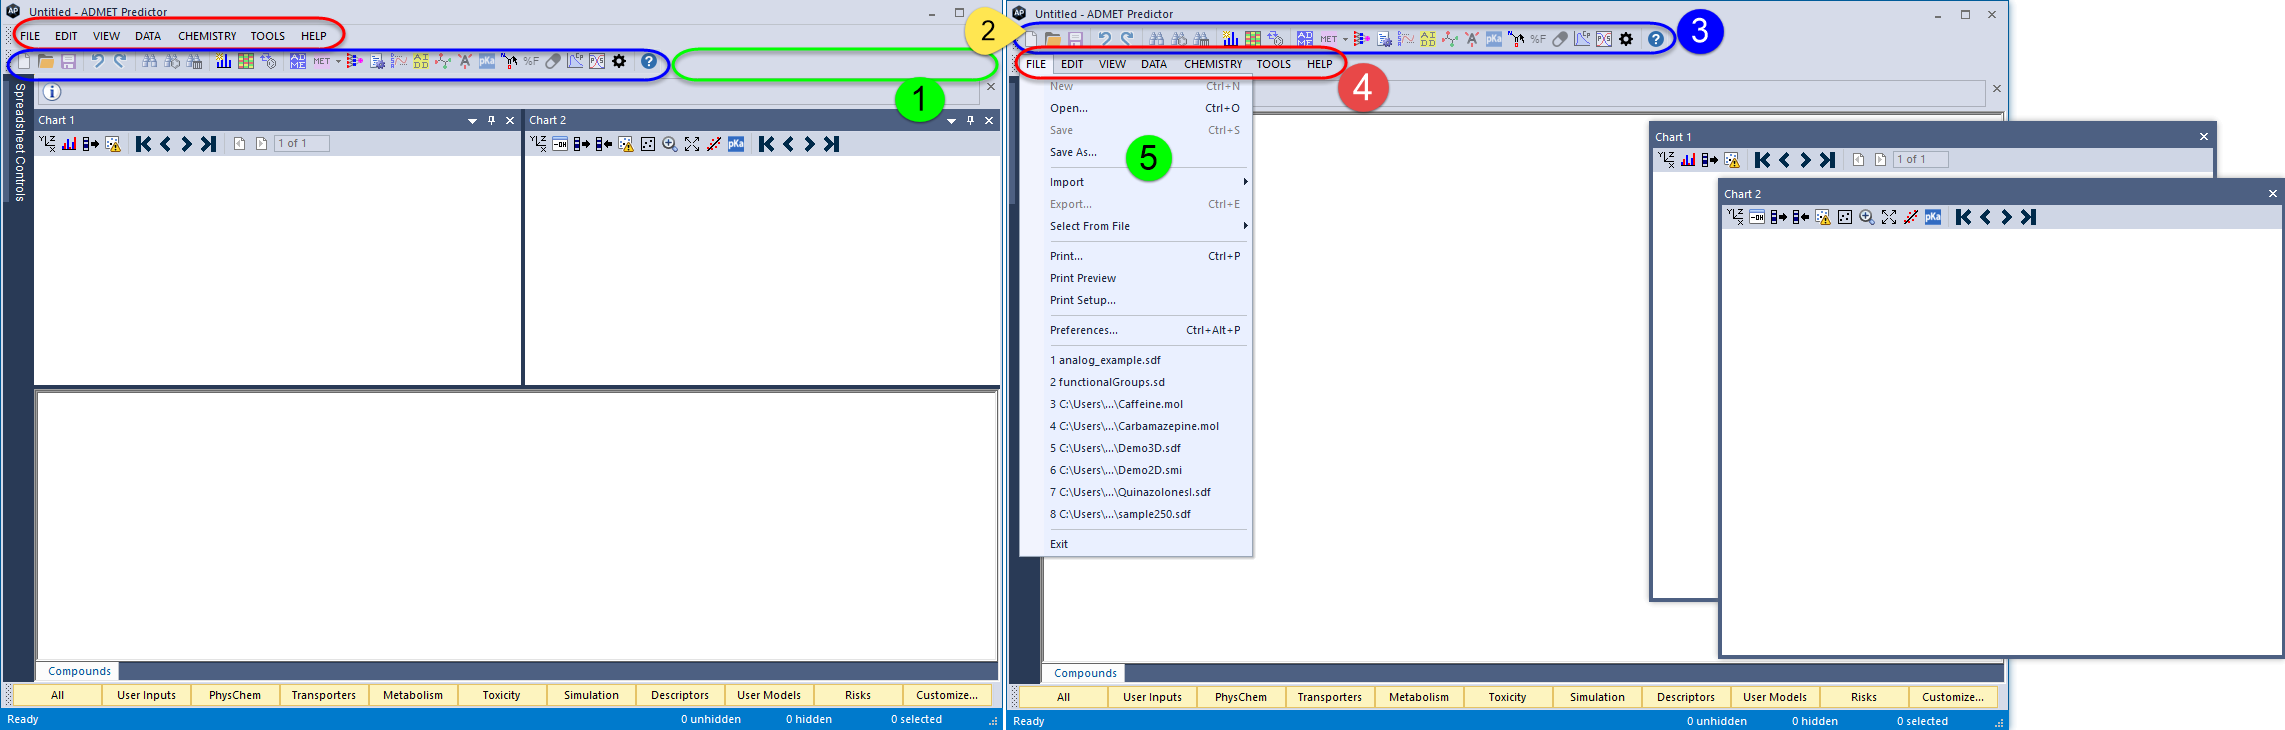Open the docked Chart 1 panel dropdown arrow

[472, 121]
